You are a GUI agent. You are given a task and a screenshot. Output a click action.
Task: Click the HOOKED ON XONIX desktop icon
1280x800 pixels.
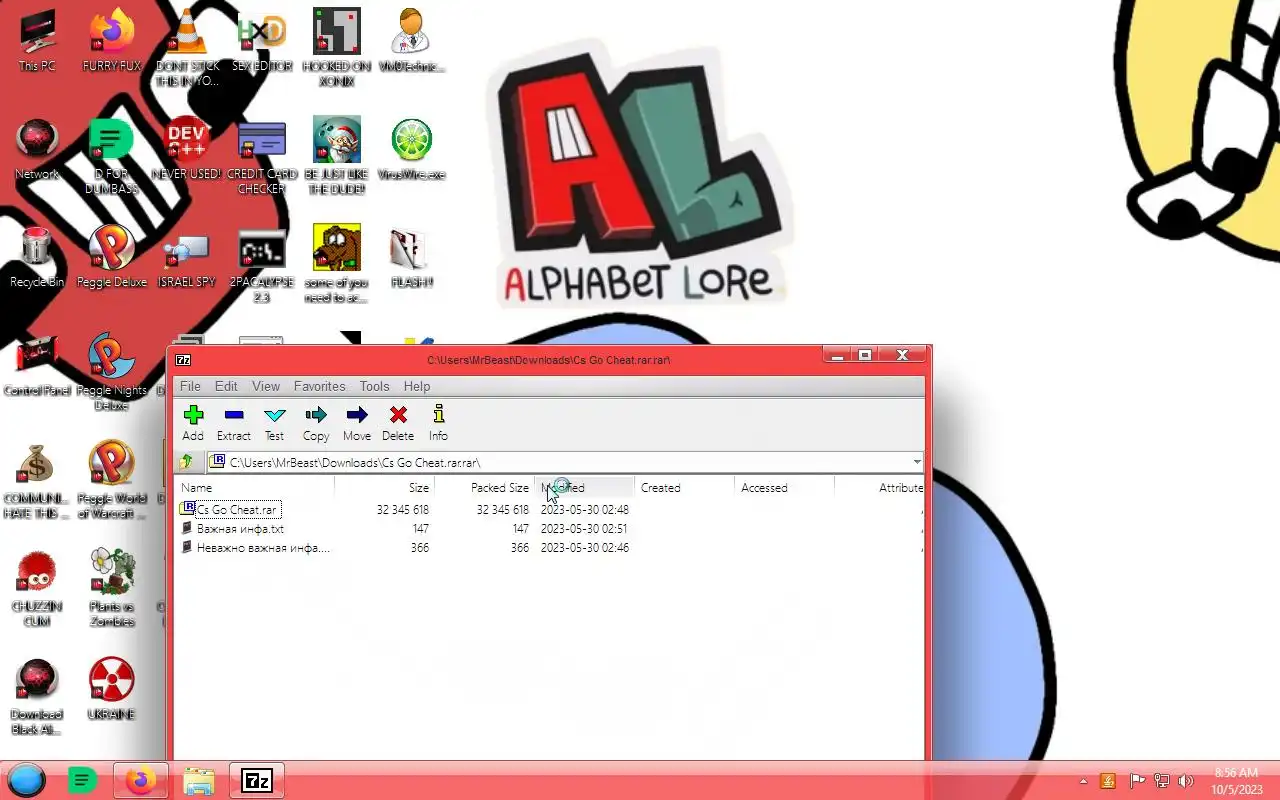[x=337, y=48]
